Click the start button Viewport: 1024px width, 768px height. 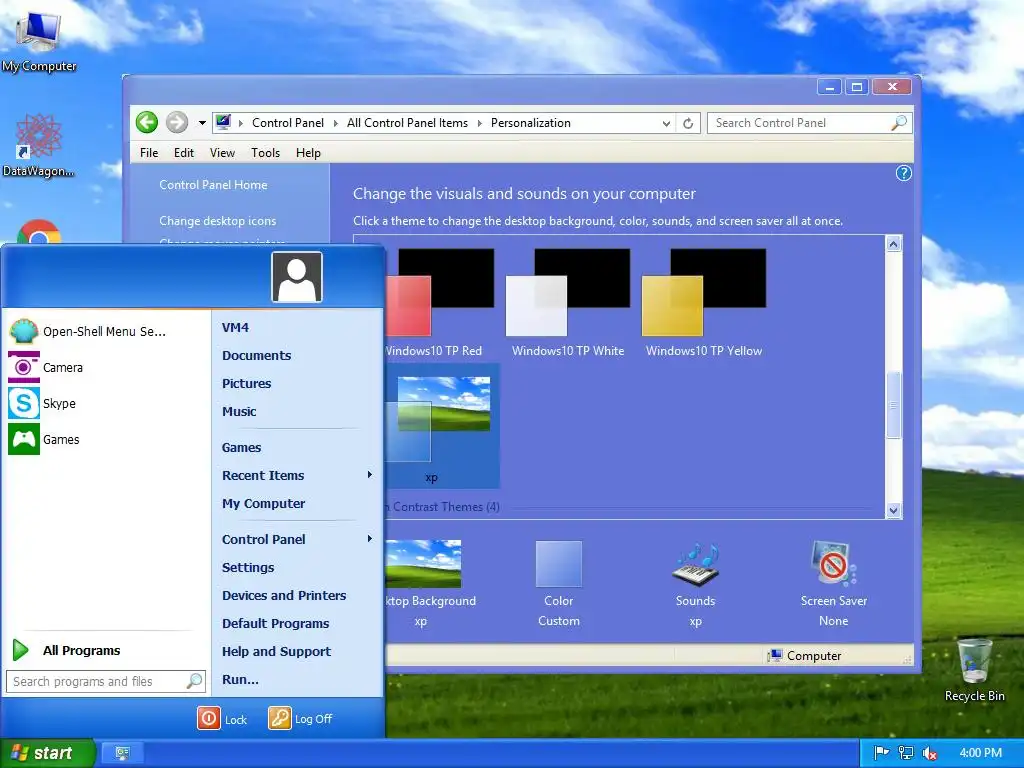(x=48, y=753)
